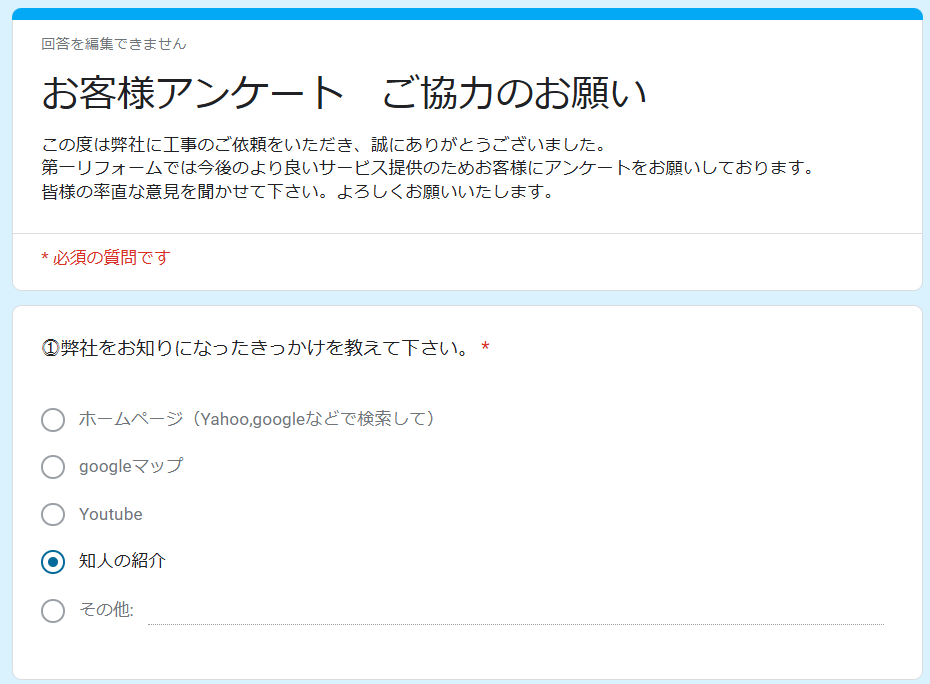Click the description line starting 第一リフォームでは

click(428, 168)
